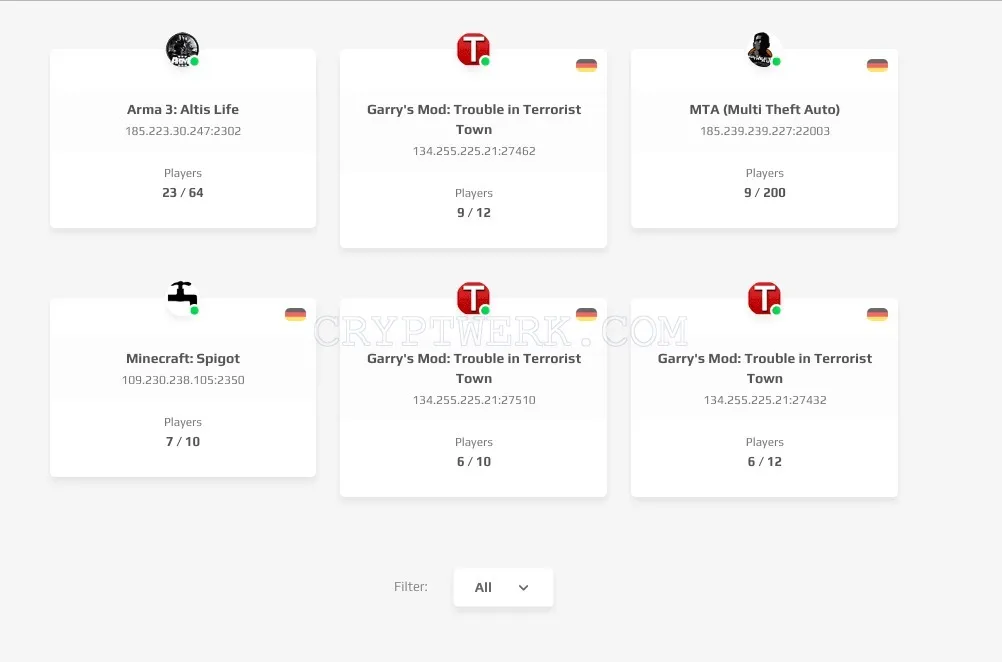Image resolution: width=1002 pixels, height=662 pixels.
Task: Select IP address 185.223.30.247:2302
Action: pos(183,131)
